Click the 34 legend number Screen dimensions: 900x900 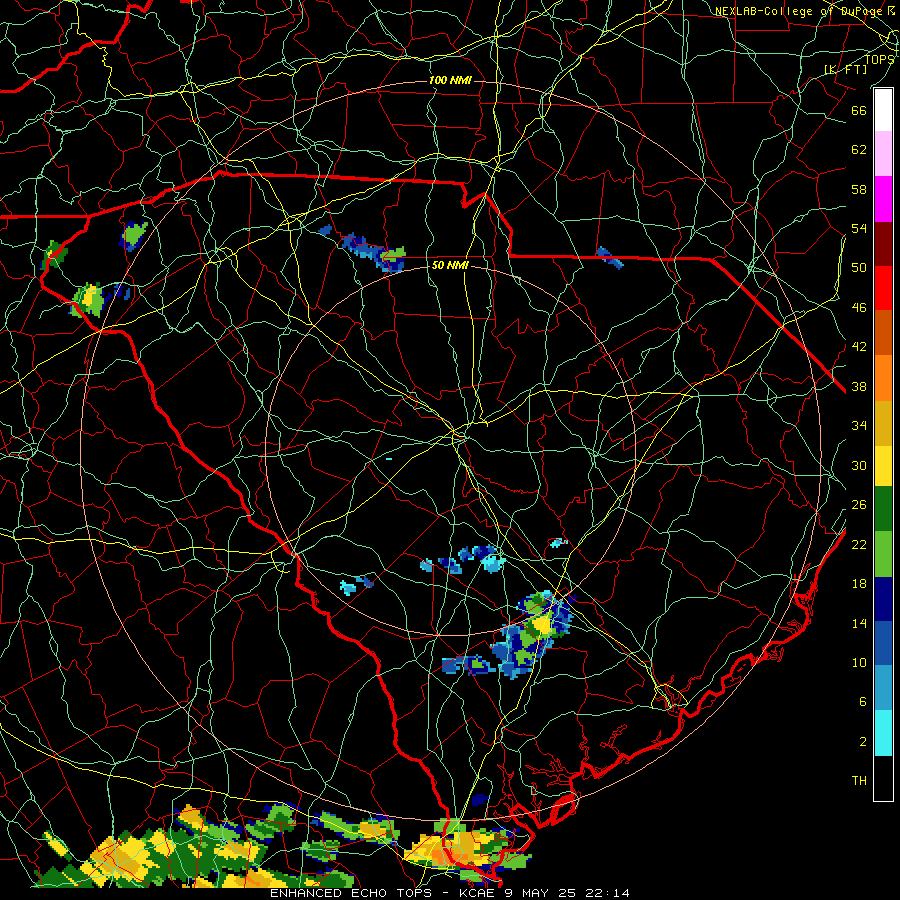click(859, 425)
